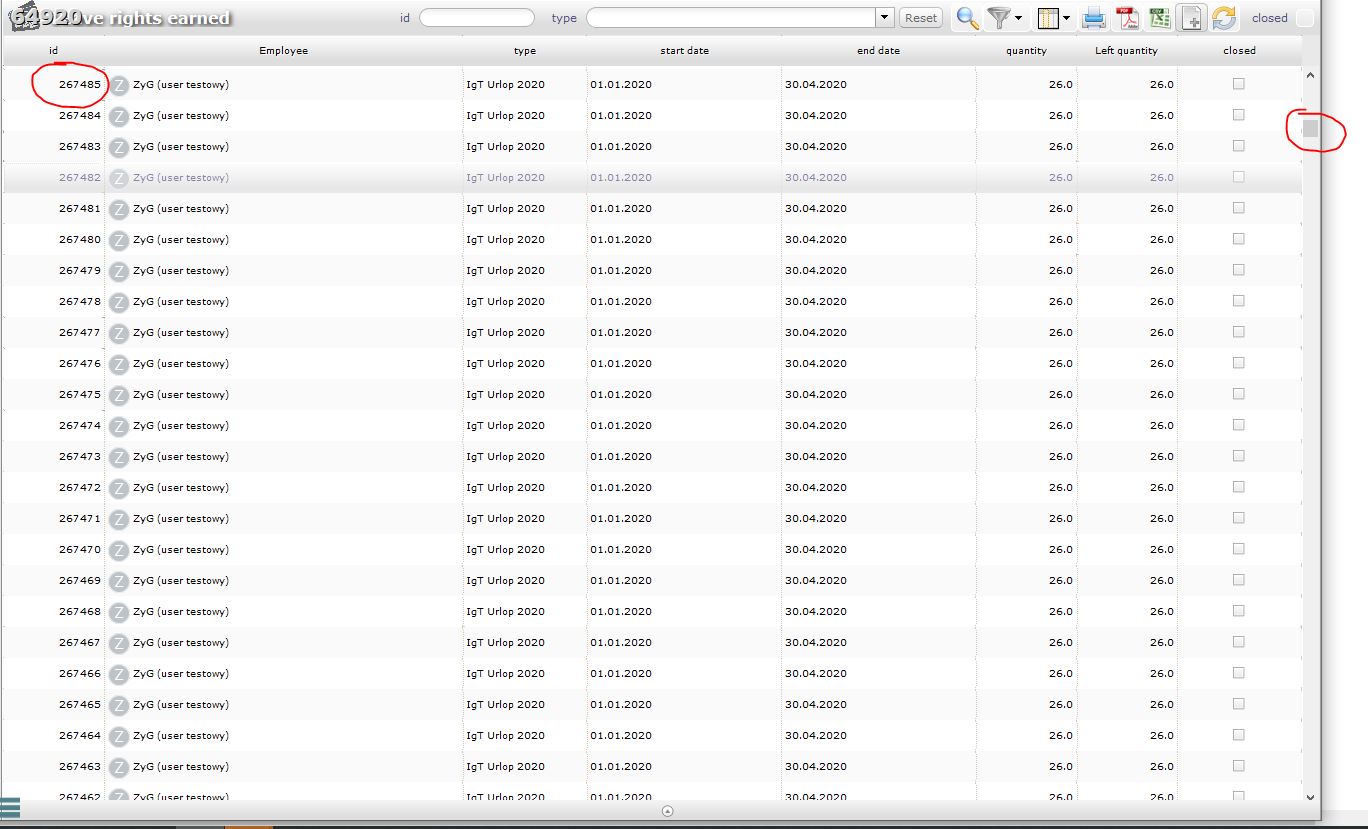
Task: Click the funnel filter icon
Action: [x=998, y=18]
